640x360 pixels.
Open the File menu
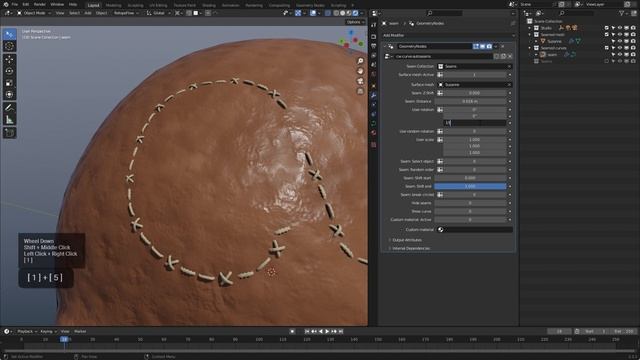click(15, 4)
